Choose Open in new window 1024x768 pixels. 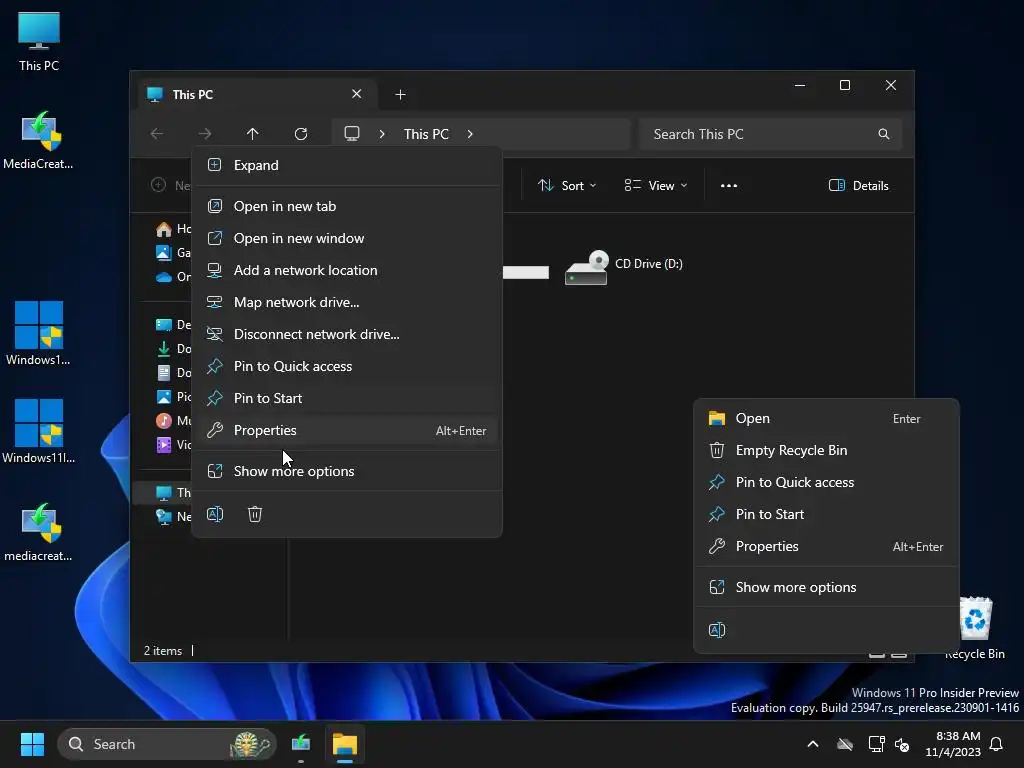[x=347, y=238]
